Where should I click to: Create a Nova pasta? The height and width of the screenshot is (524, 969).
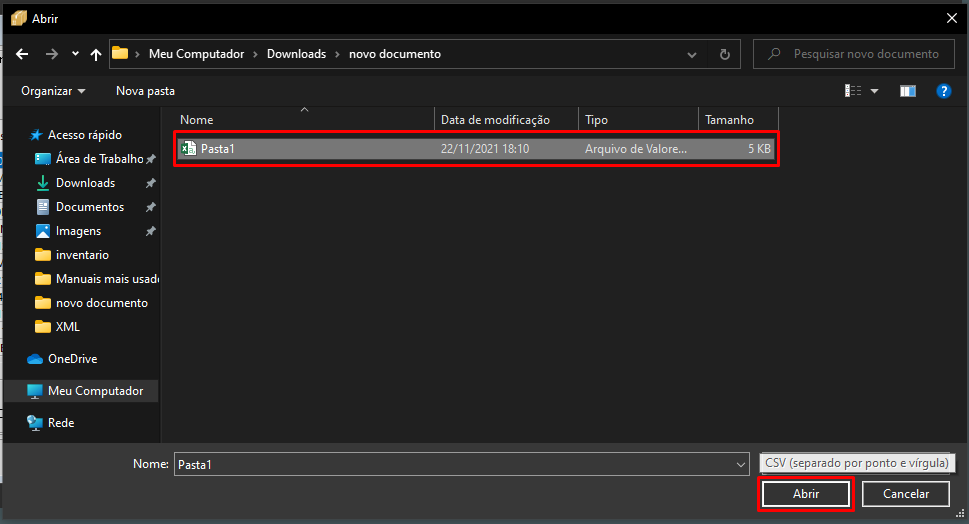coord(145,91)
